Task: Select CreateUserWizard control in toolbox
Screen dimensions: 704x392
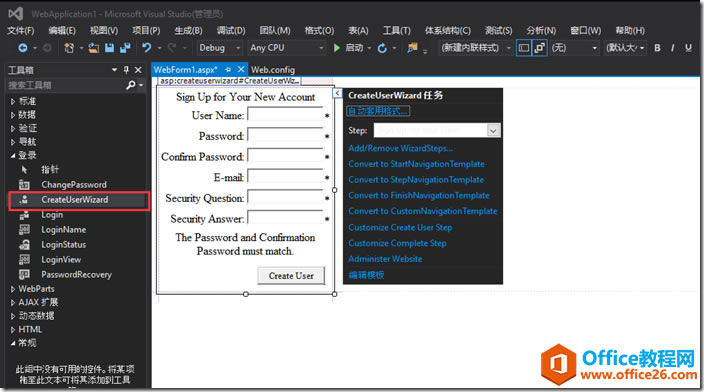Action: 75,199
